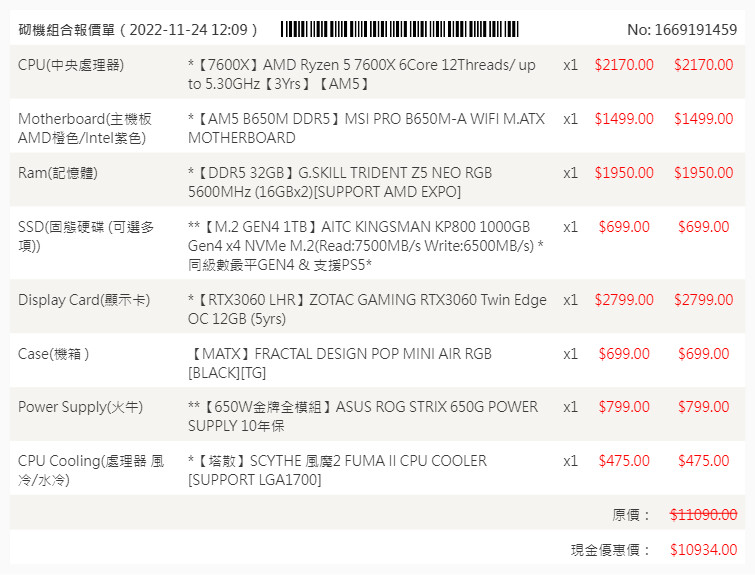Click the Motherboard category label
Image resolution: width=755 pixels, height=575 pixels.
85,128
